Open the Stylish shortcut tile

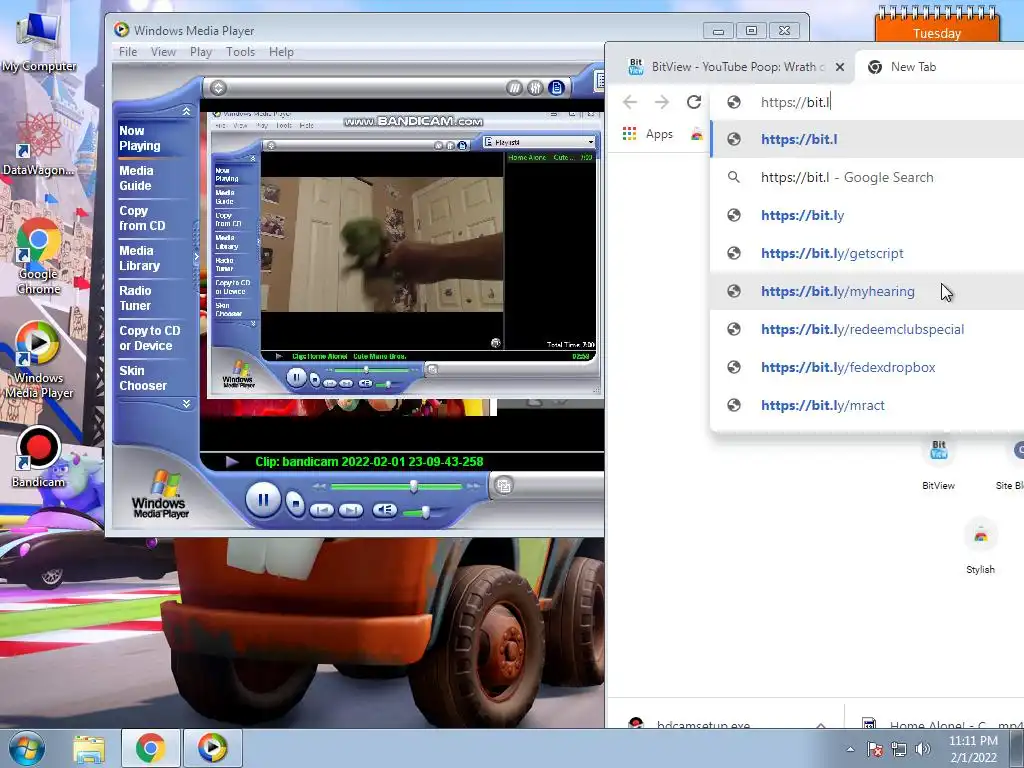click(x=980, y=547)
